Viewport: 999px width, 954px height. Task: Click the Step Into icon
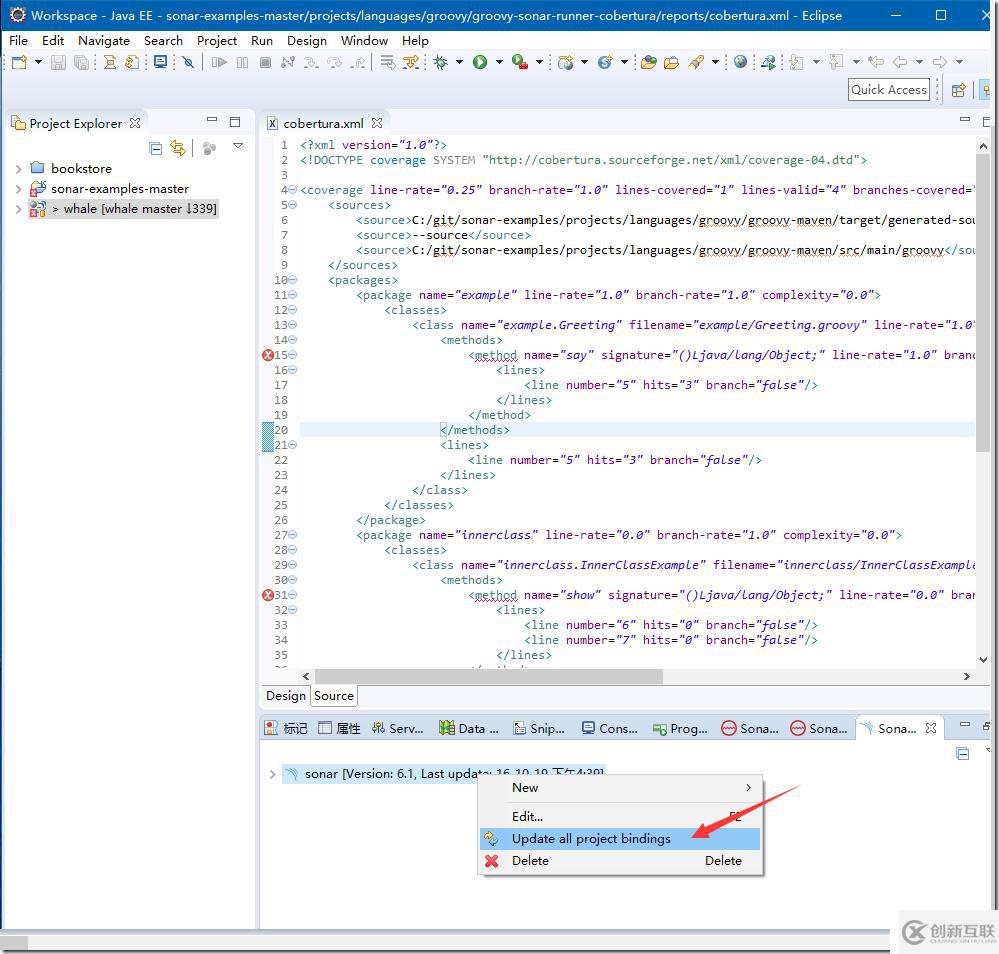pos(311,62)
